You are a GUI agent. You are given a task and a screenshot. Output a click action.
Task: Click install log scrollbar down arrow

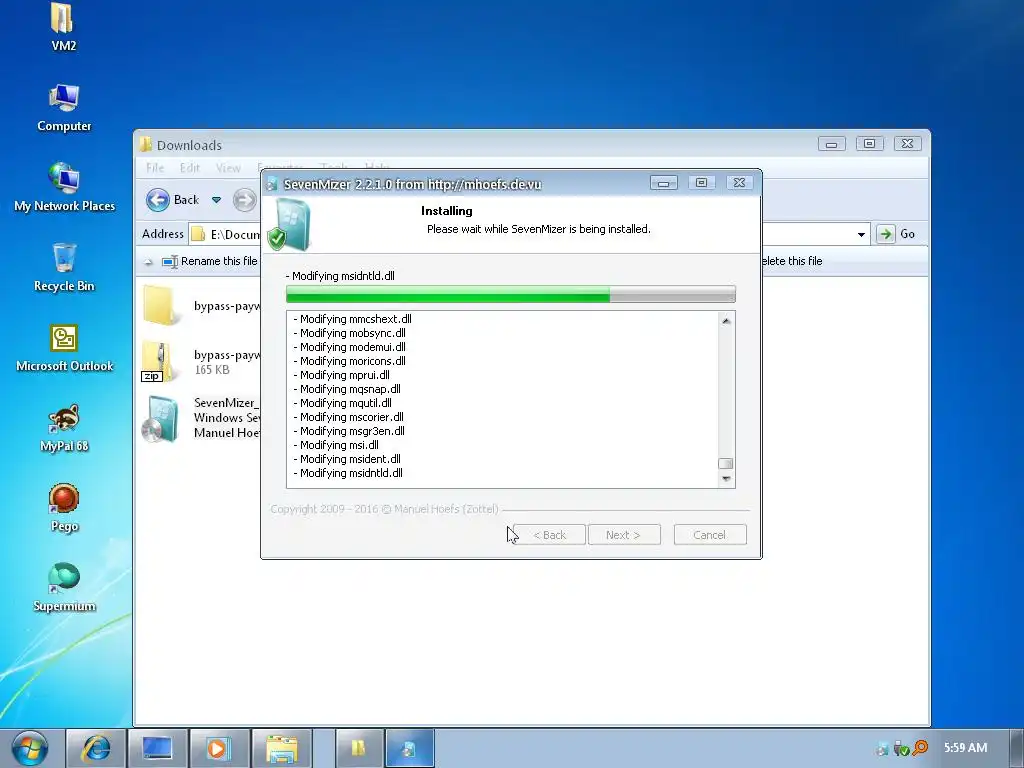click(726, 479)
